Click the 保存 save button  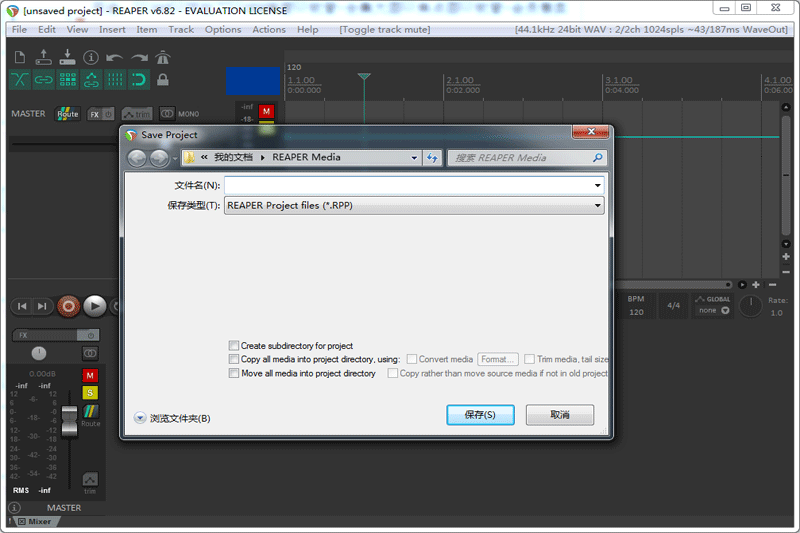pos(480,415)
